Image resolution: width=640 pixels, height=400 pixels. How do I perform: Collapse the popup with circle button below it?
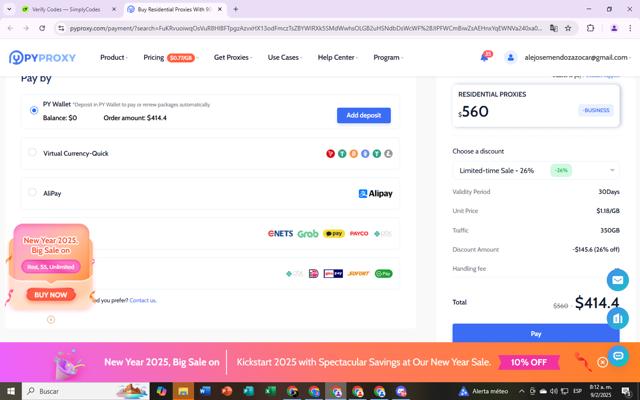(51, 320)
